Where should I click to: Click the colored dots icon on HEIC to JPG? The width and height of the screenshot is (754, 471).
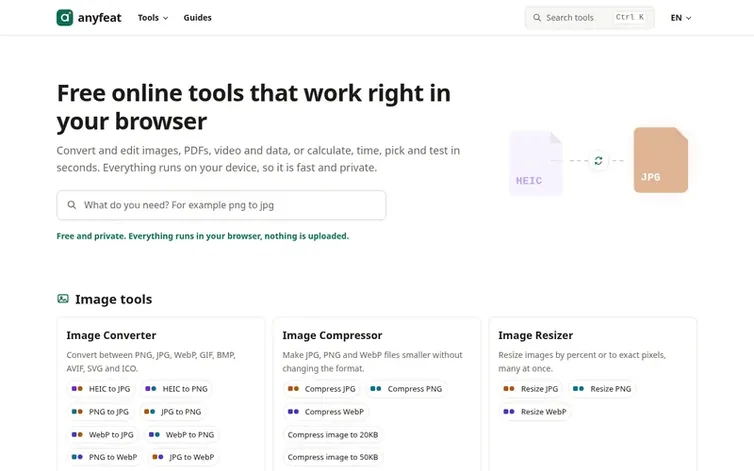[77, 389]
